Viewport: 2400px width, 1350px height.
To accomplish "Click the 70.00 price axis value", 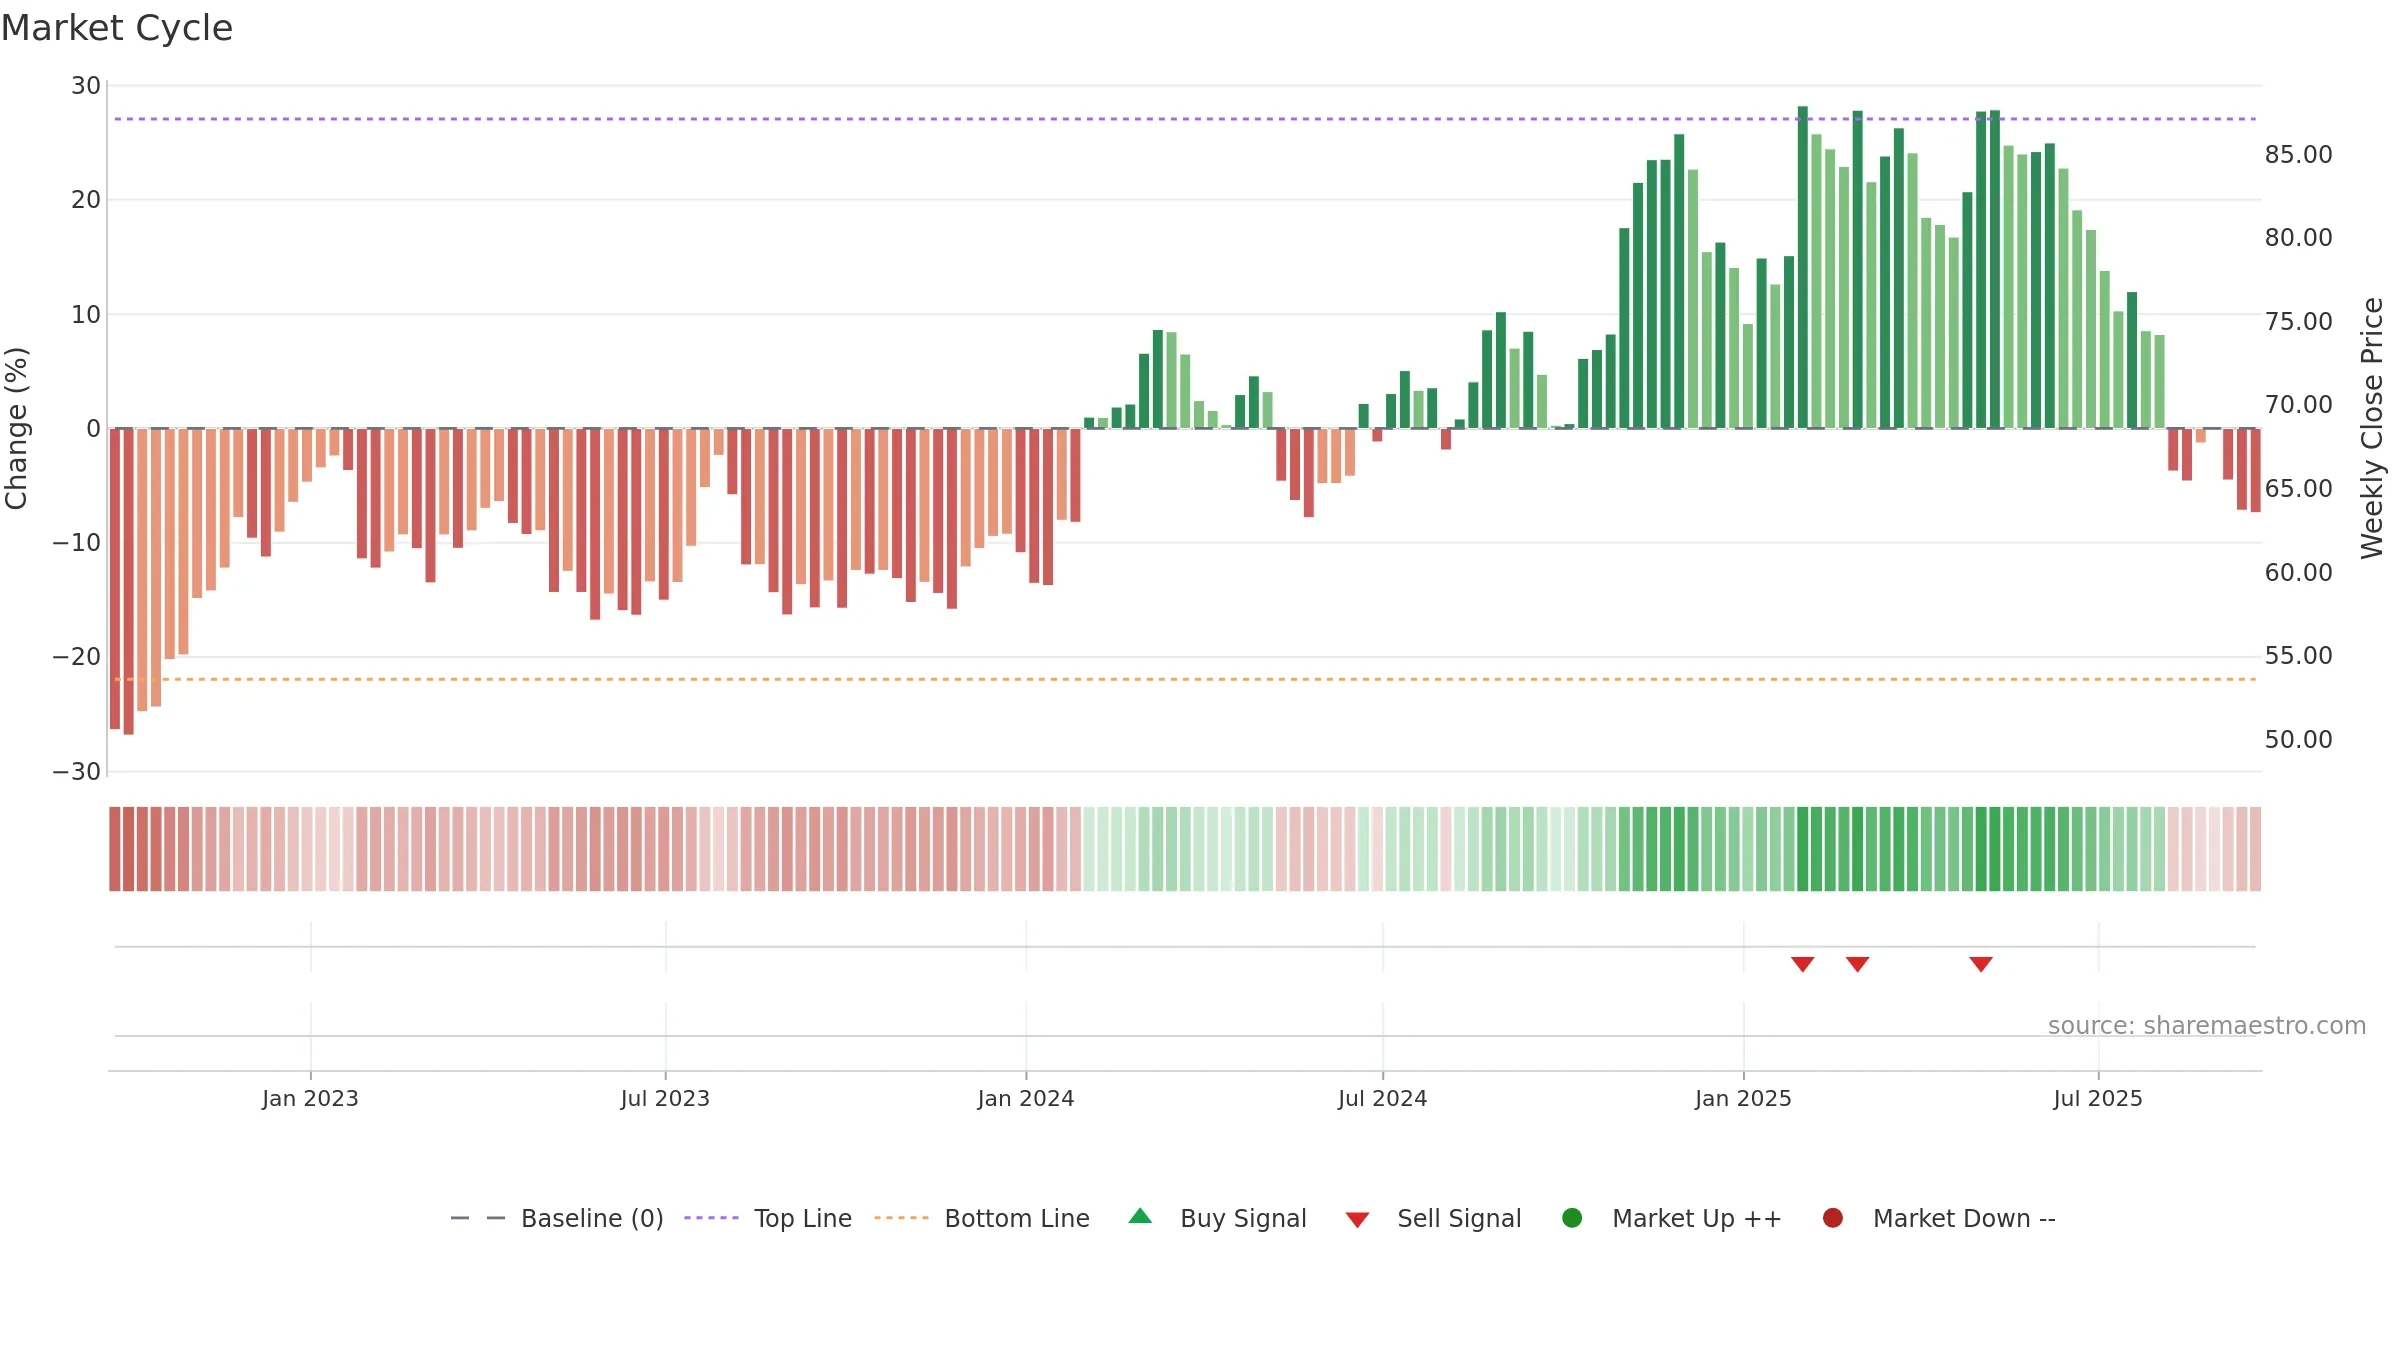I will pyautogui.click(x=2298, y=404).
